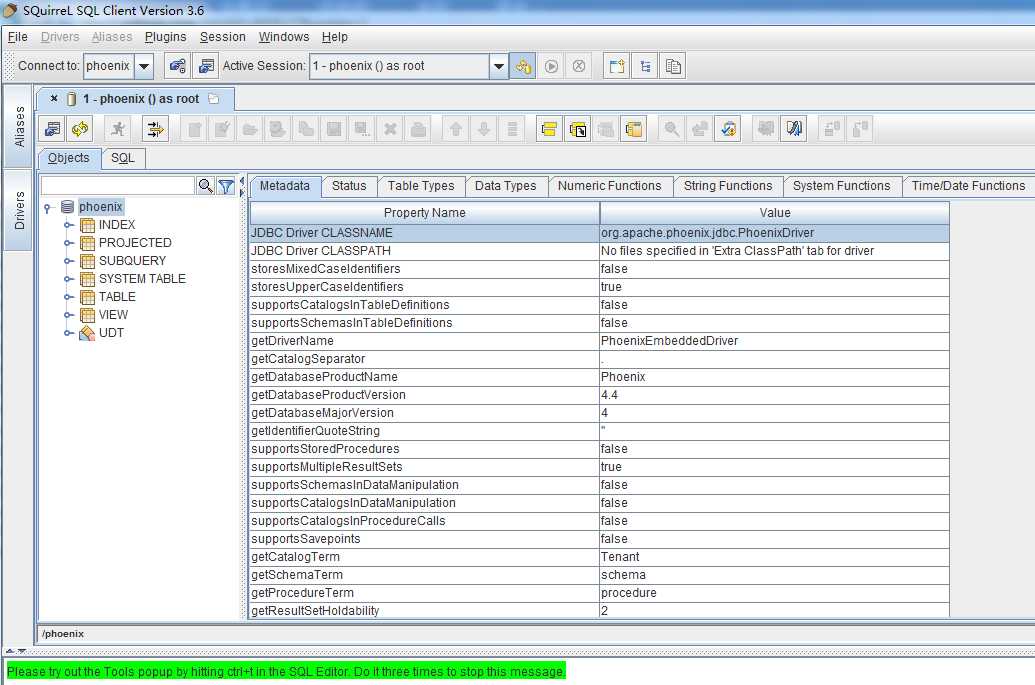Click the window-with-arrow icon in top toolbar

[x=617, y=66]
